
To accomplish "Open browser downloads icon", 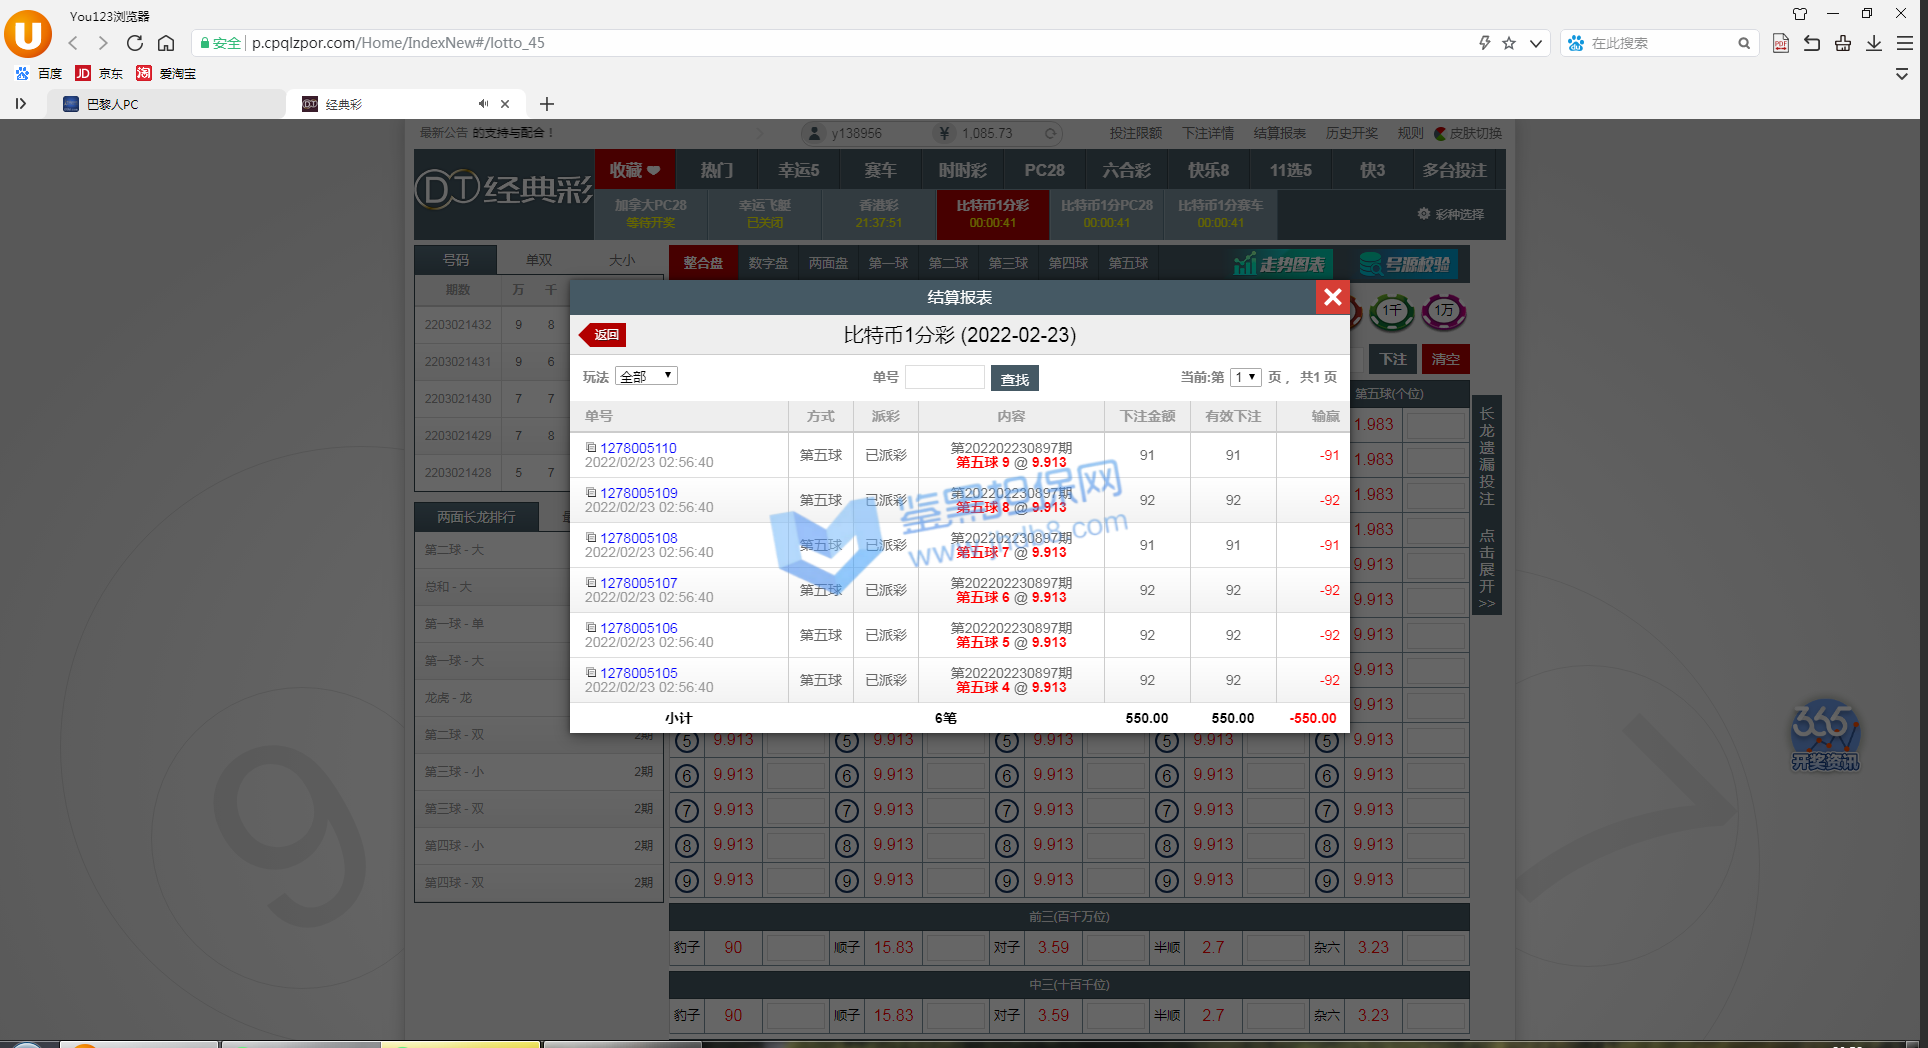I will coord(1874,43).
